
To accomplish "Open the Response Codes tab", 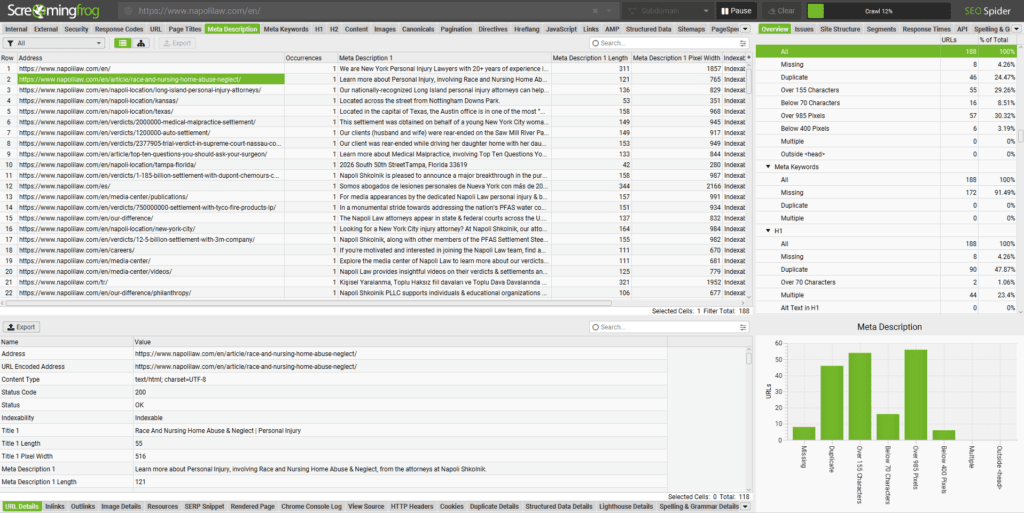I will click(119, 29).
